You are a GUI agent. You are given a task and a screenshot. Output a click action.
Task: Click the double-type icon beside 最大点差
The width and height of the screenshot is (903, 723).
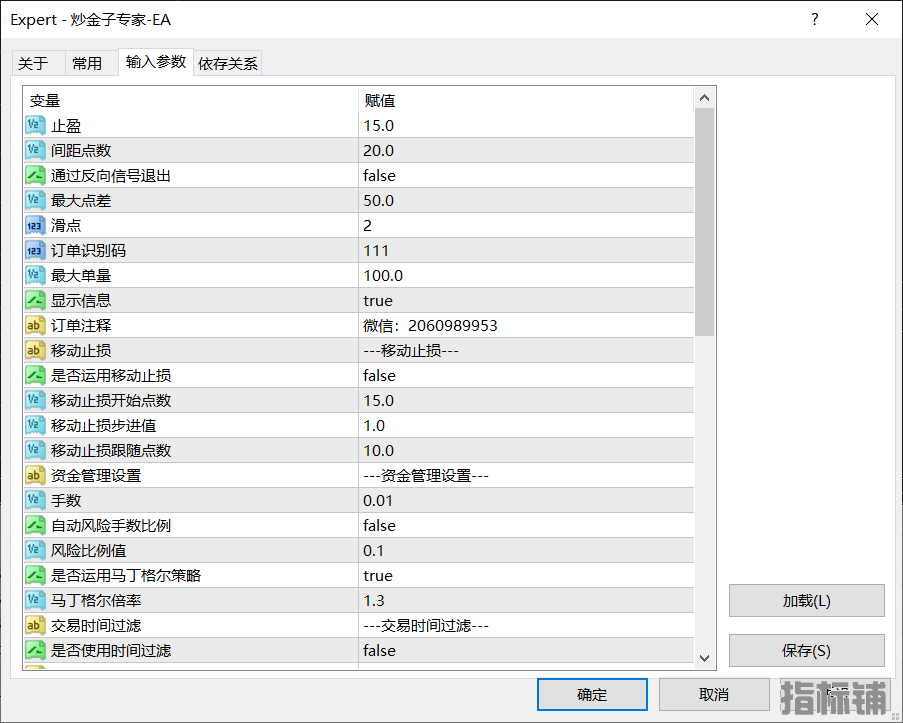[35, 200]
